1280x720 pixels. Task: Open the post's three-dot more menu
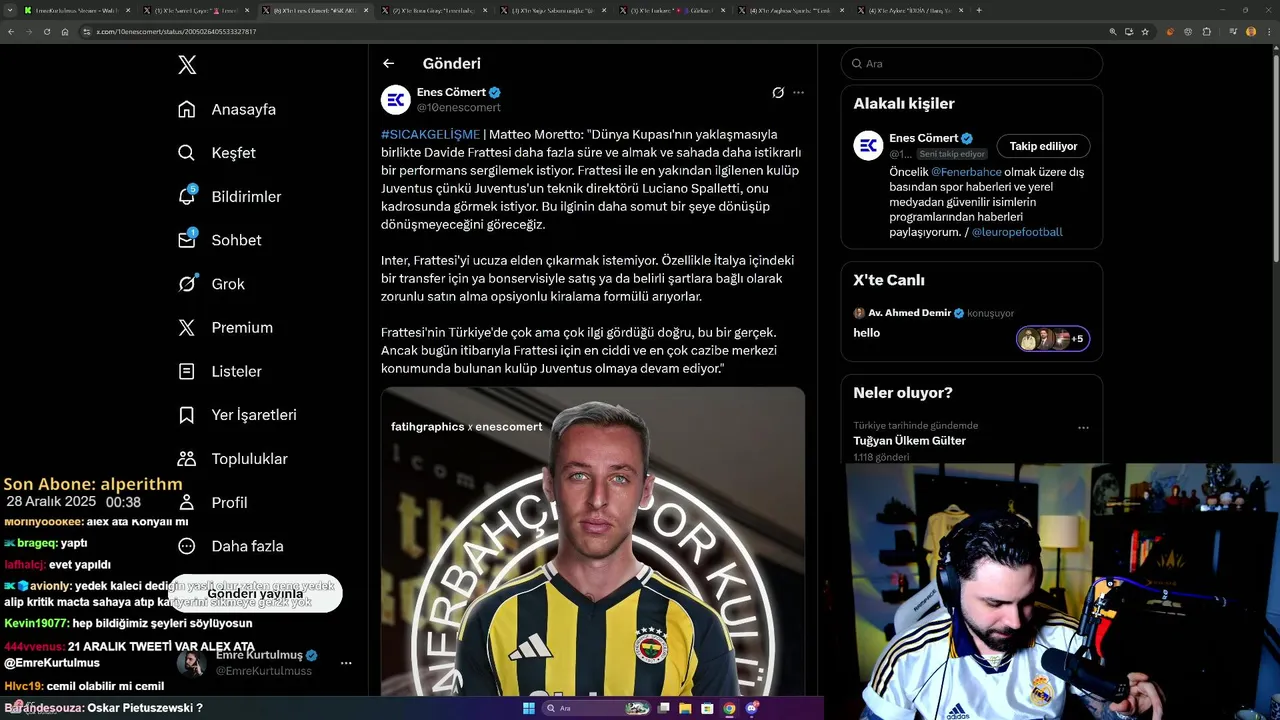798,93
